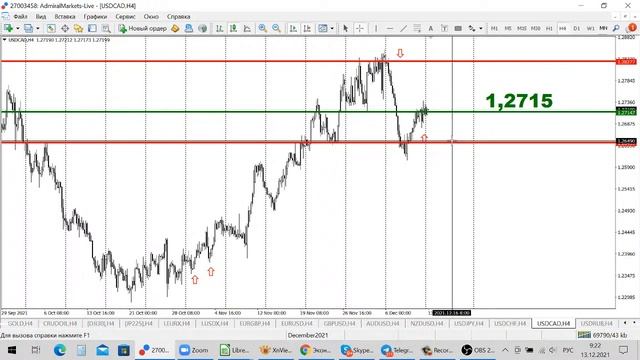640x360 pixels.
Task: Open the Графики menu
Action: pos(96,17)
